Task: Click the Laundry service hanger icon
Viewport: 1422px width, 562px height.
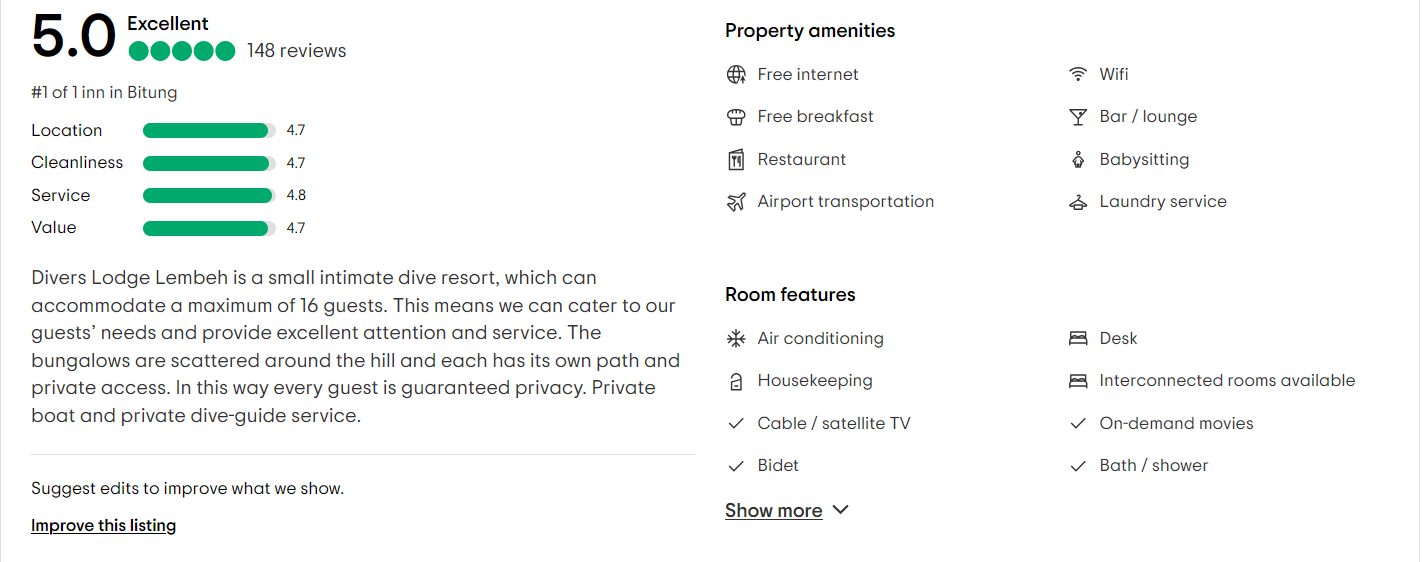Action: [1078, 202]
